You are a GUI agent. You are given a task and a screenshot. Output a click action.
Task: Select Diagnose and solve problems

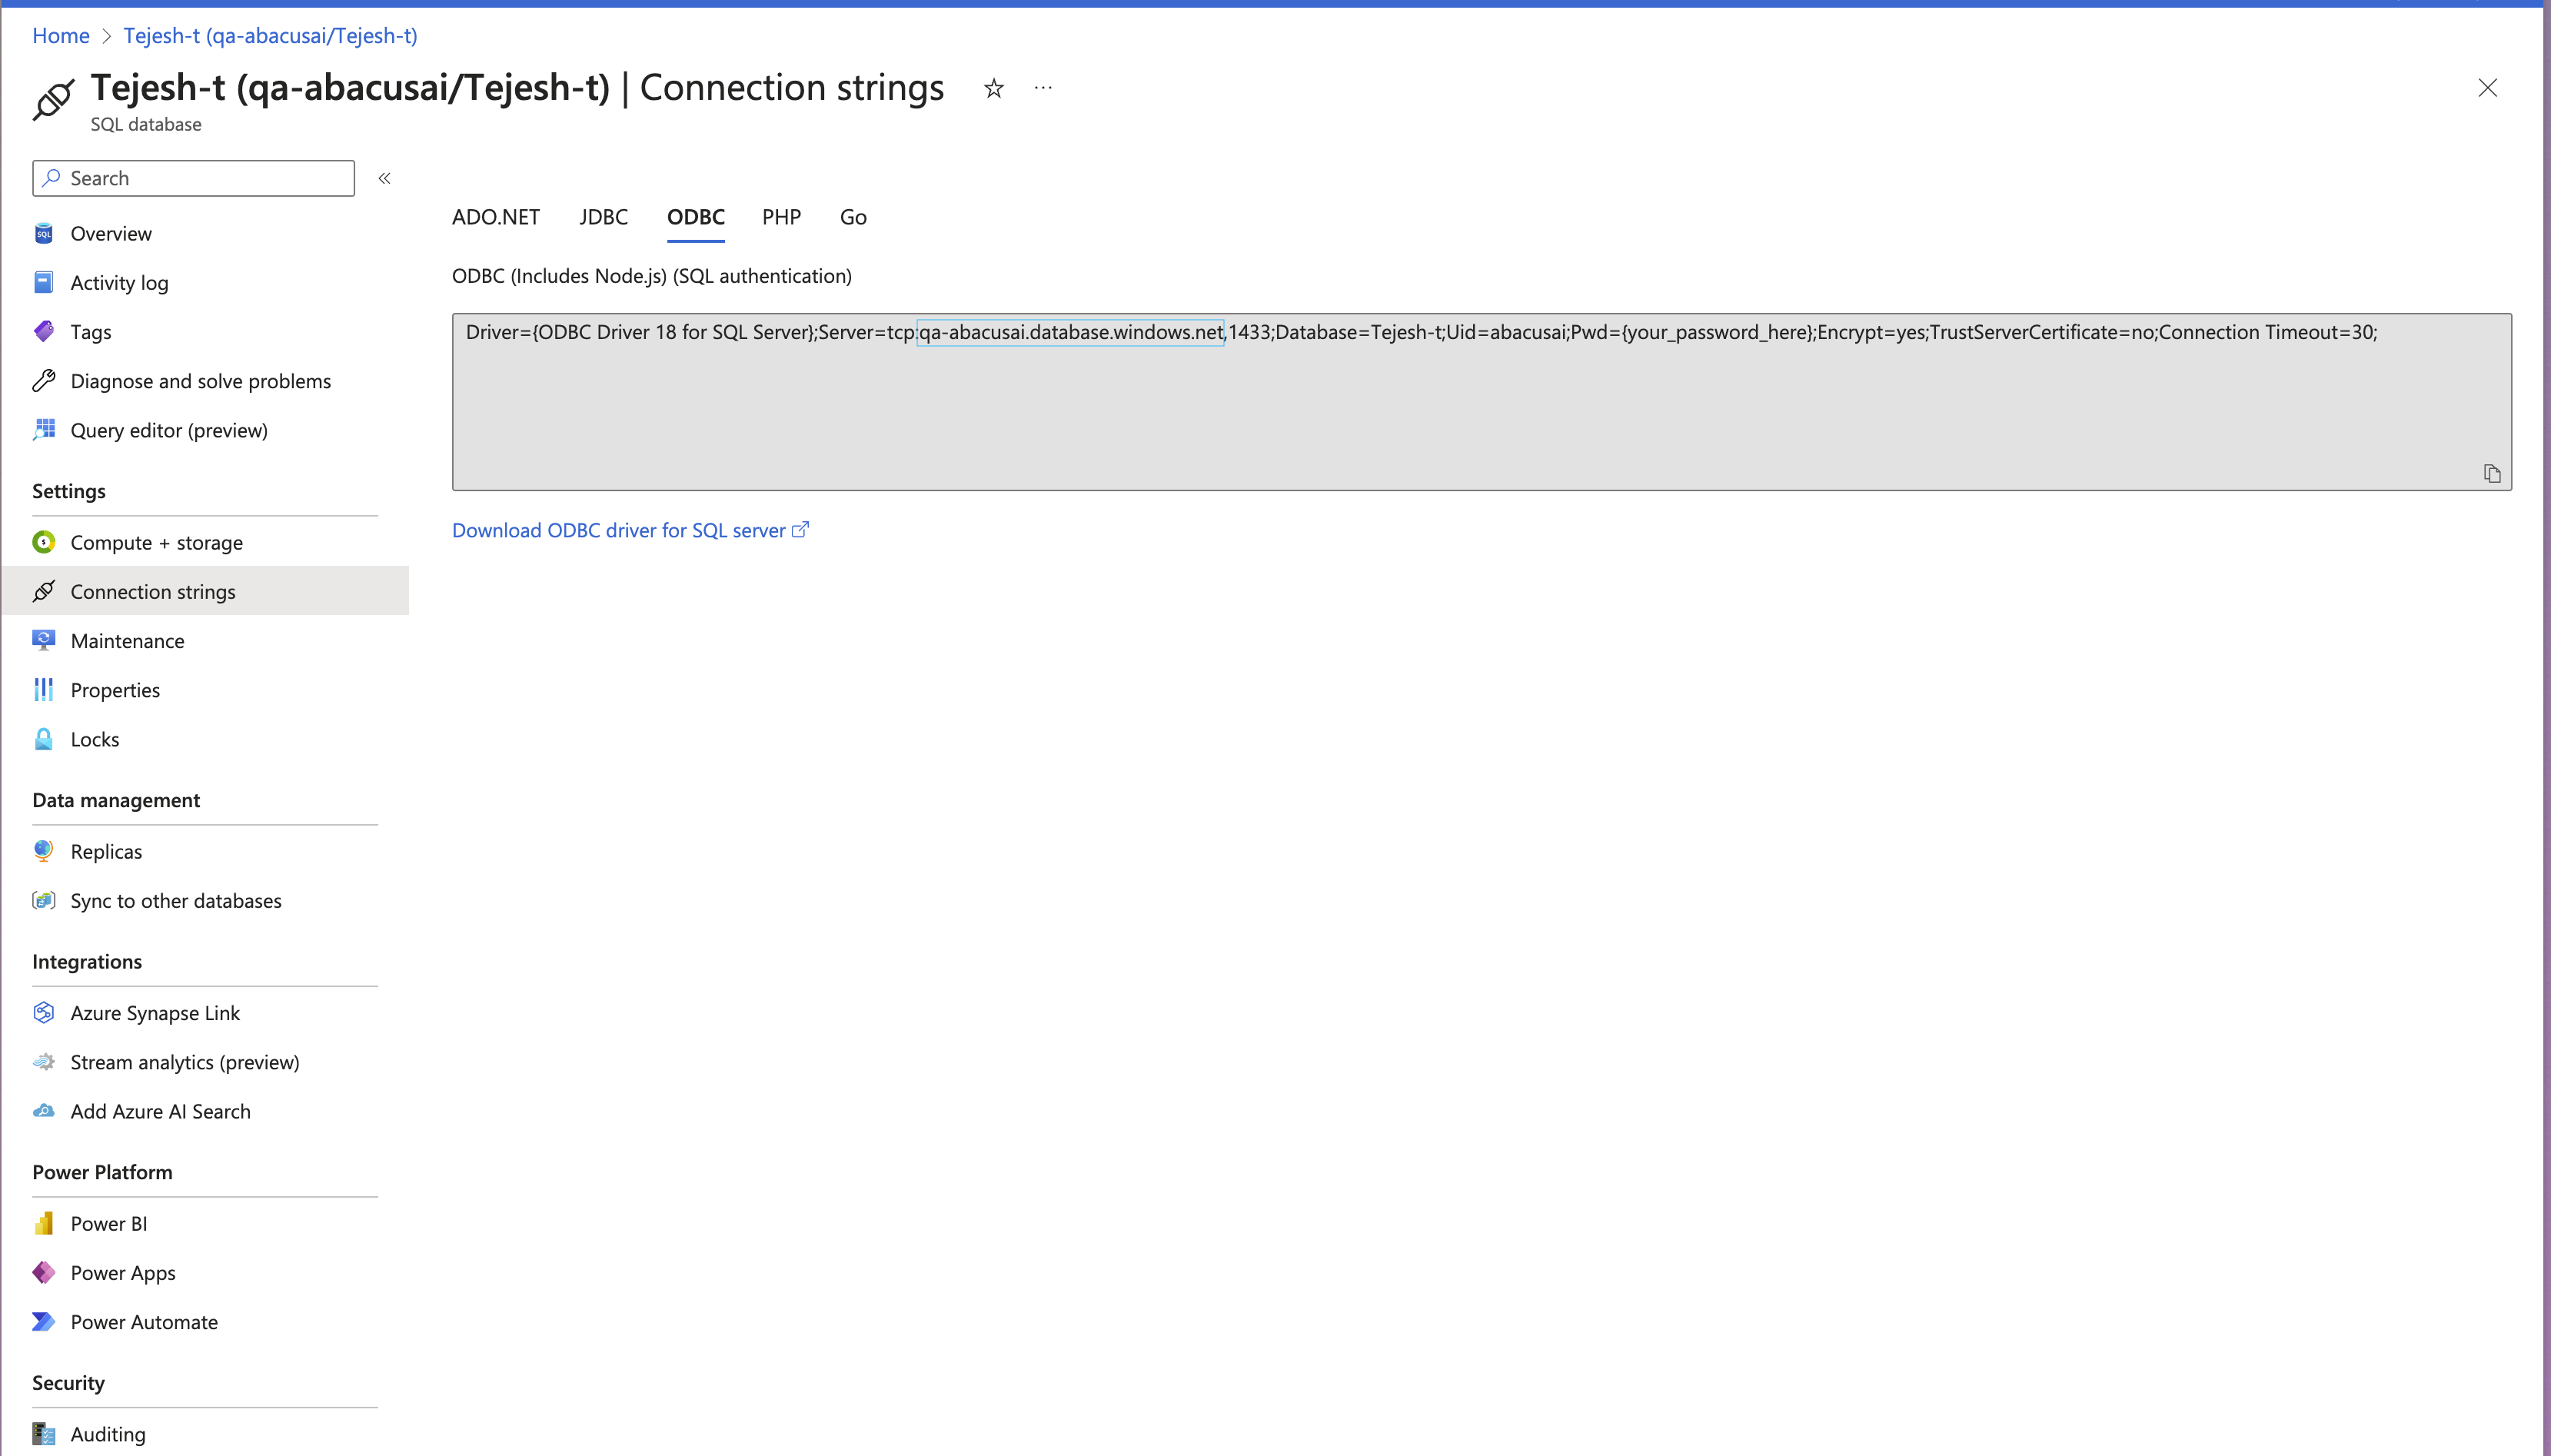(x=200, y=380)
